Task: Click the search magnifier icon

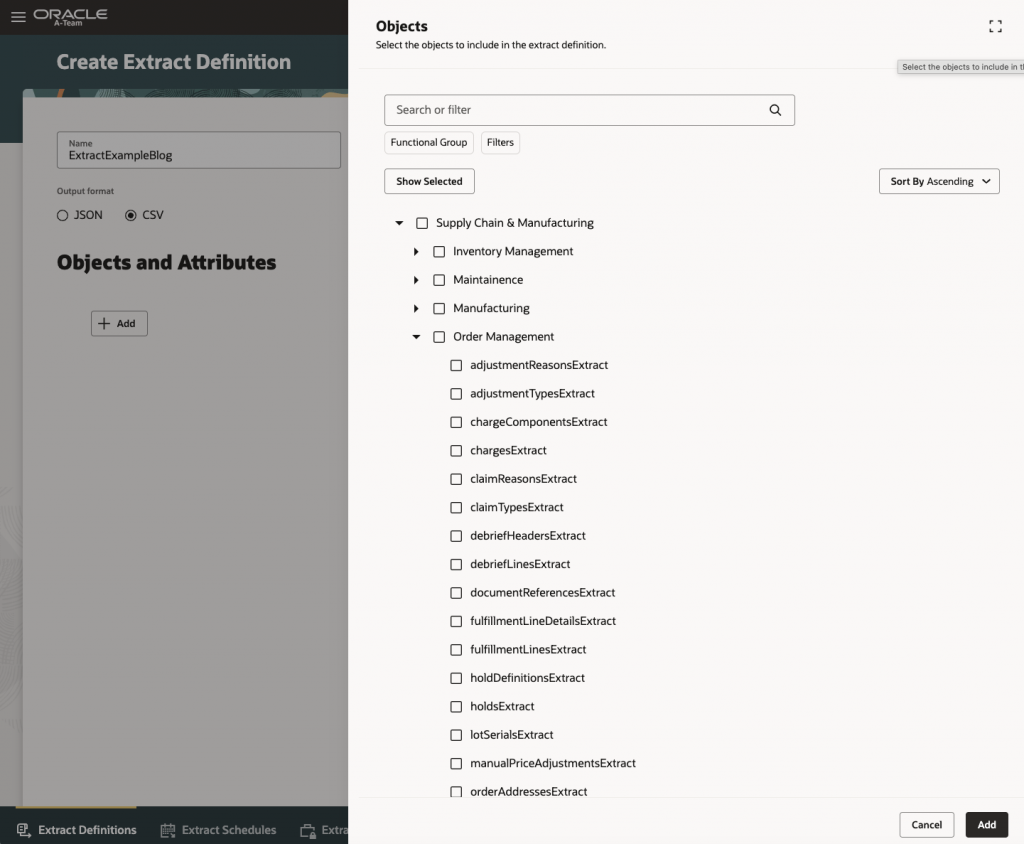Action: coord(775,110)
